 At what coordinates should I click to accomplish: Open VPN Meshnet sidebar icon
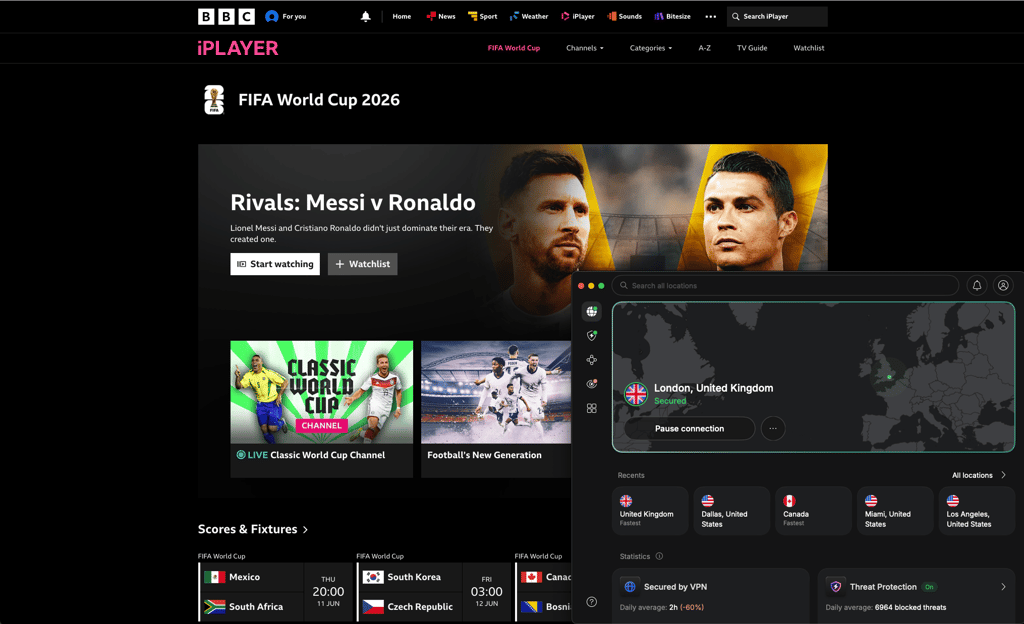pos(592,360)
